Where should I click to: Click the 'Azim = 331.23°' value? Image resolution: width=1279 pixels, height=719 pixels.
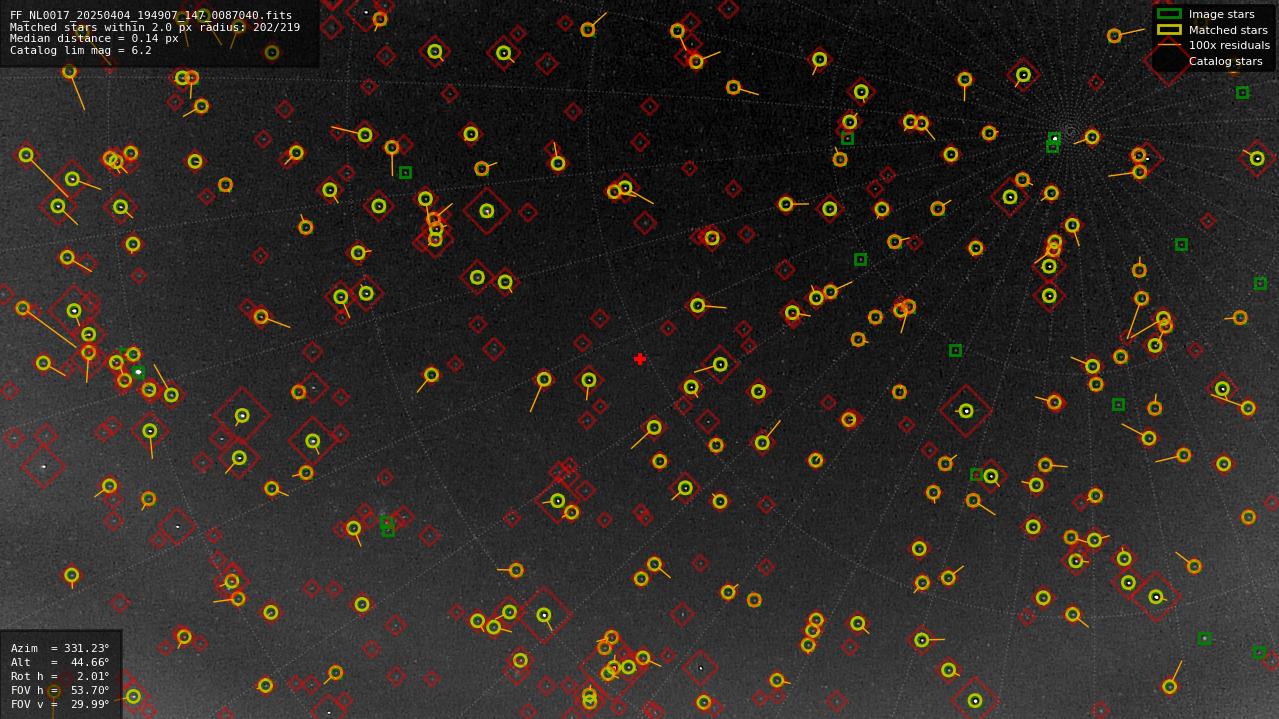tap(60, 648)
